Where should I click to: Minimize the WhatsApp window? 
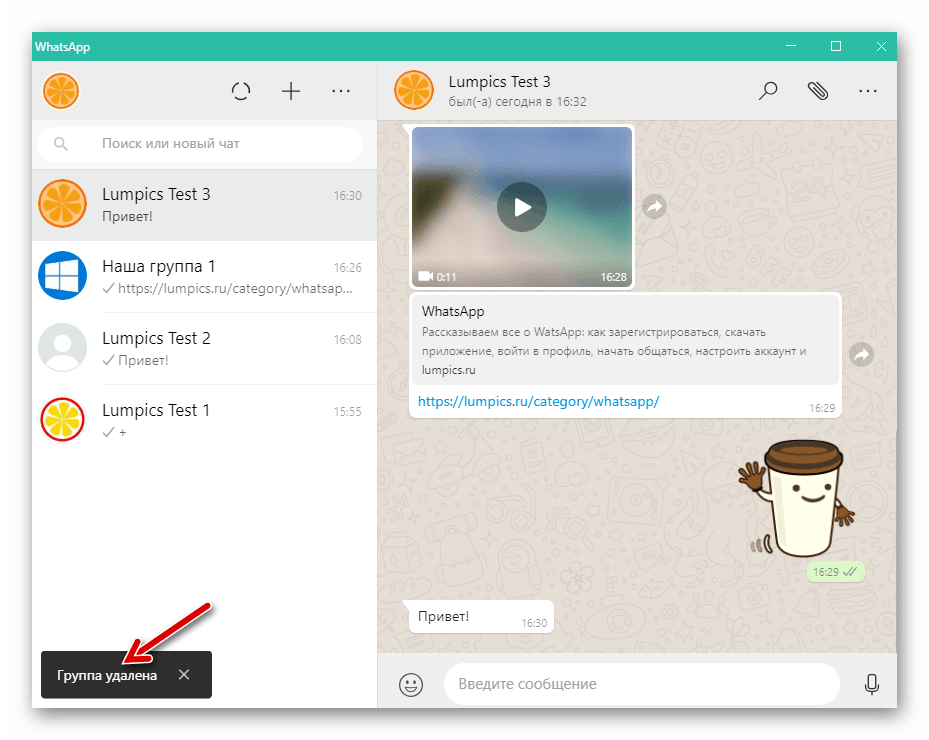coord(791,46)
